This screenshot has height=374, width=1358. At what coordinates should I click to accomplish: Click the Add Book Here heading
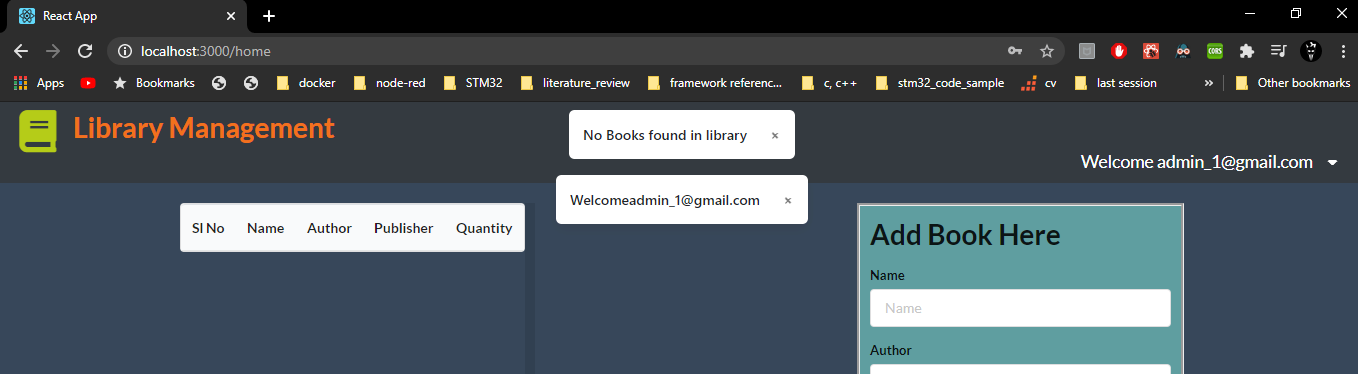(x=965, y=235)
